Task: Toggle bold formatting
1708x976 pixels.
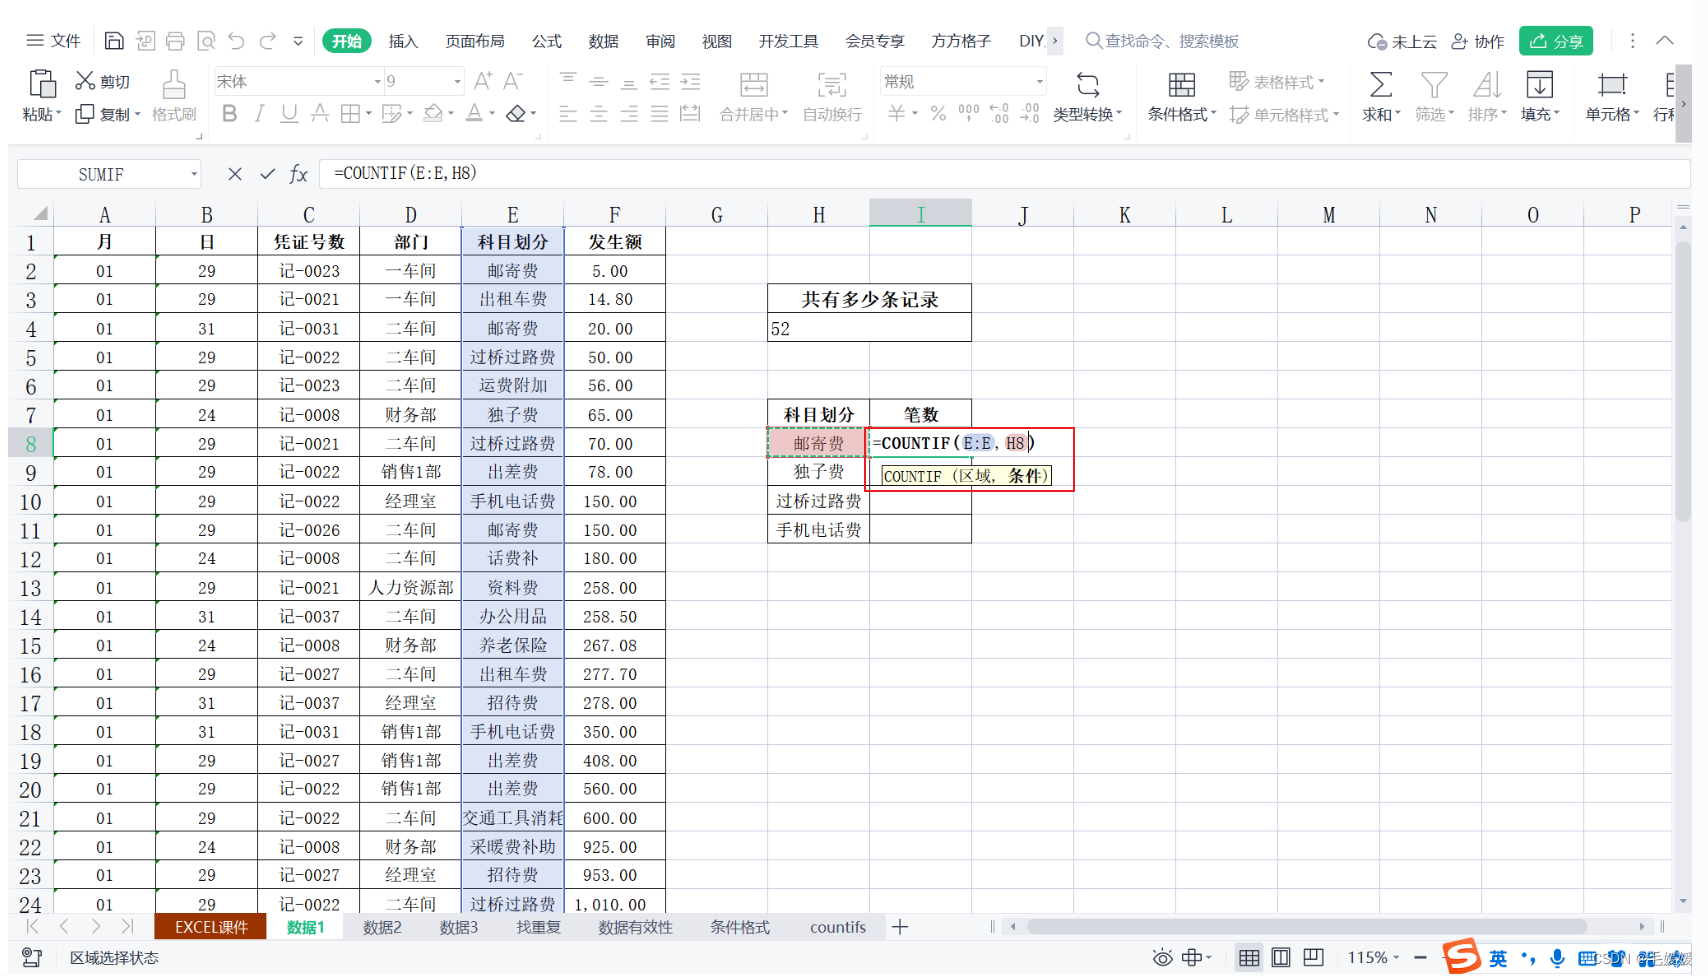Action: 229,114
